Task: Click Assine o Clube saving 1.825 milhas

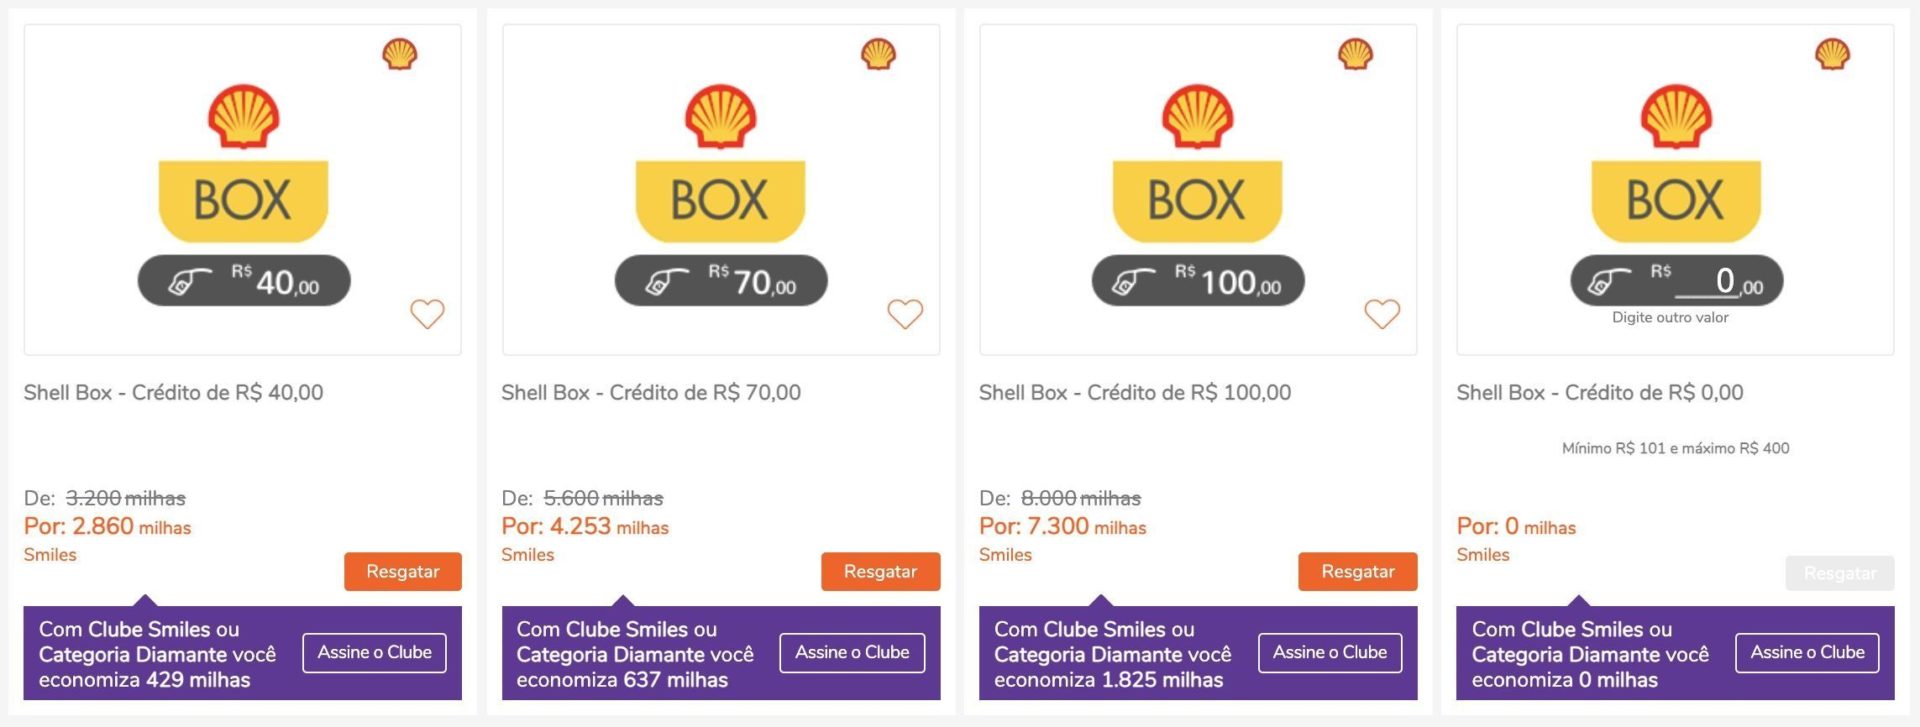Action: tap(1329, 652)
